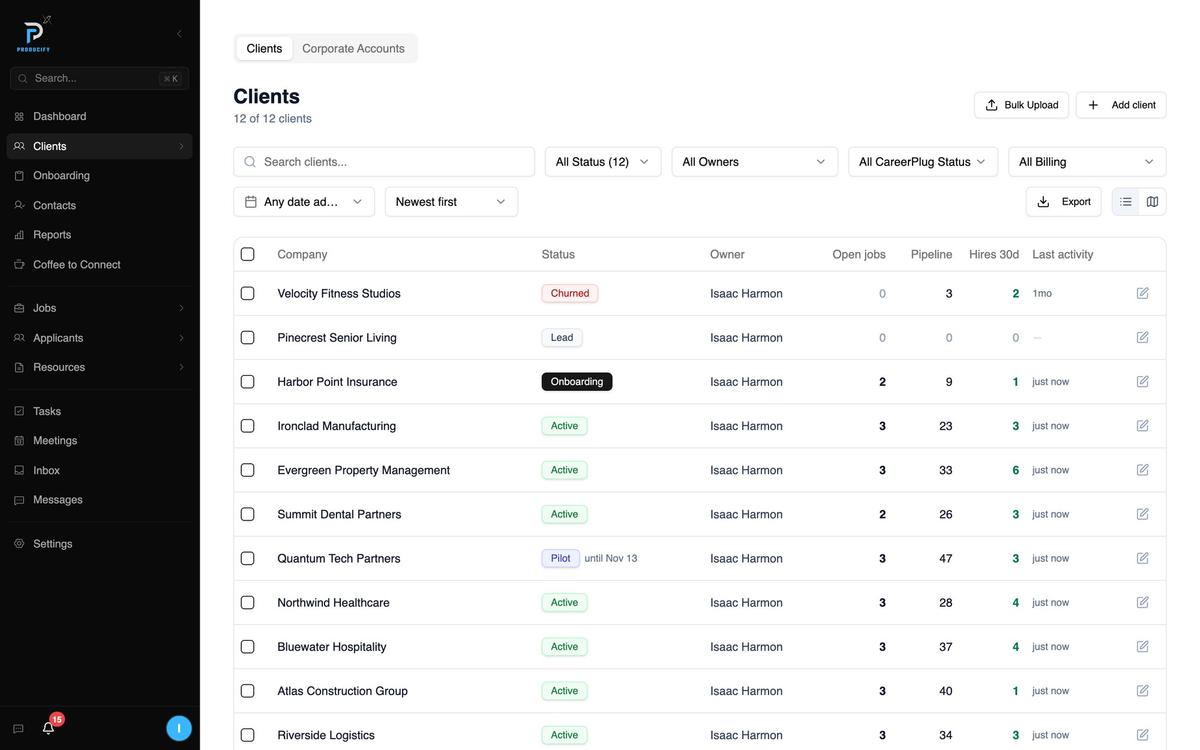Open Messages in the sidebar
The height and width of the screenshot is (750, 1200).
100,500
